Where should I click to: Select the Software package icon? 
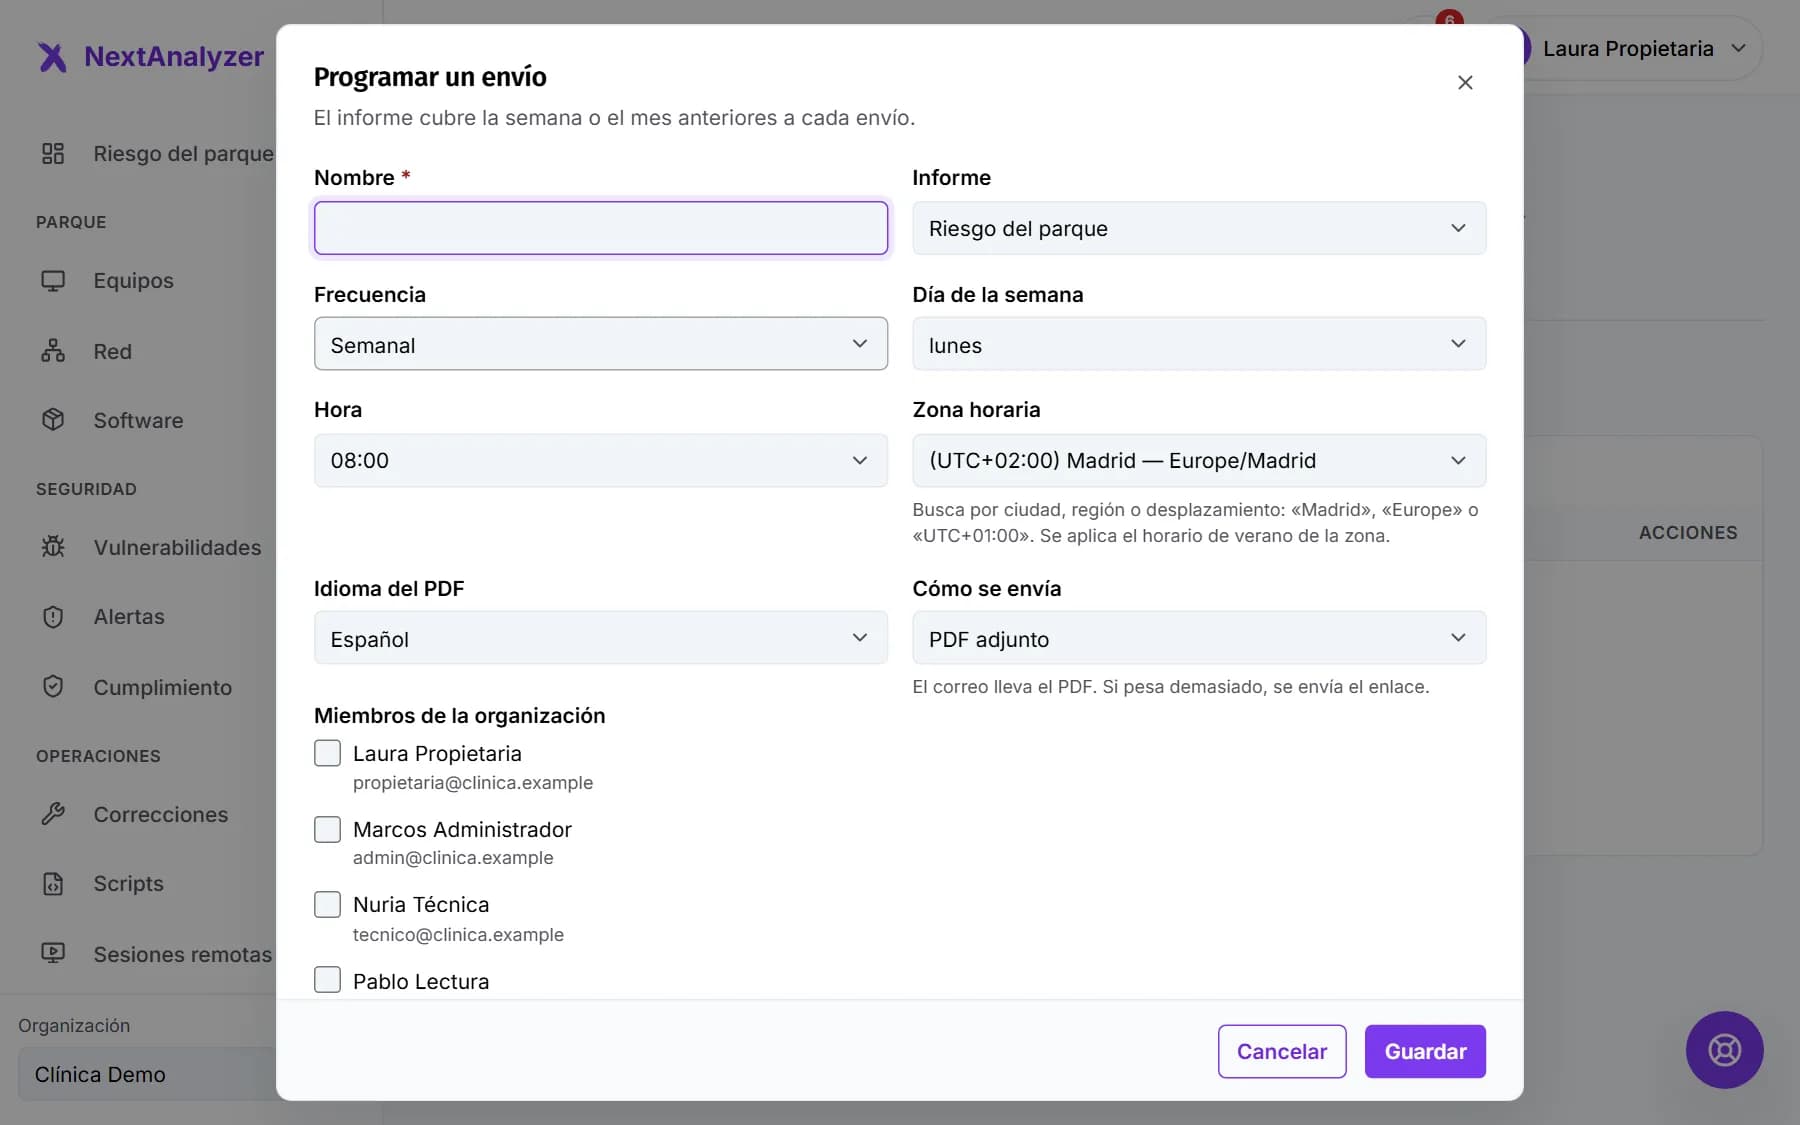pos(53,420)
